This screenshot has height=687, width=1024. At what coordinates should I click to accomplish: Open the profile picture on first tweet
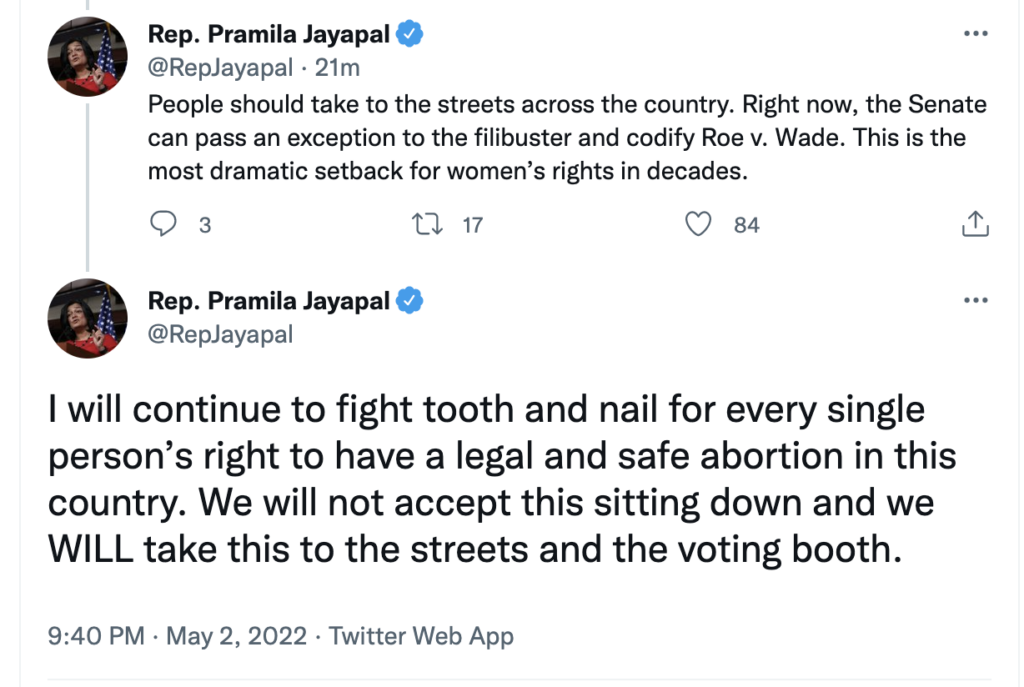[89, 57]
